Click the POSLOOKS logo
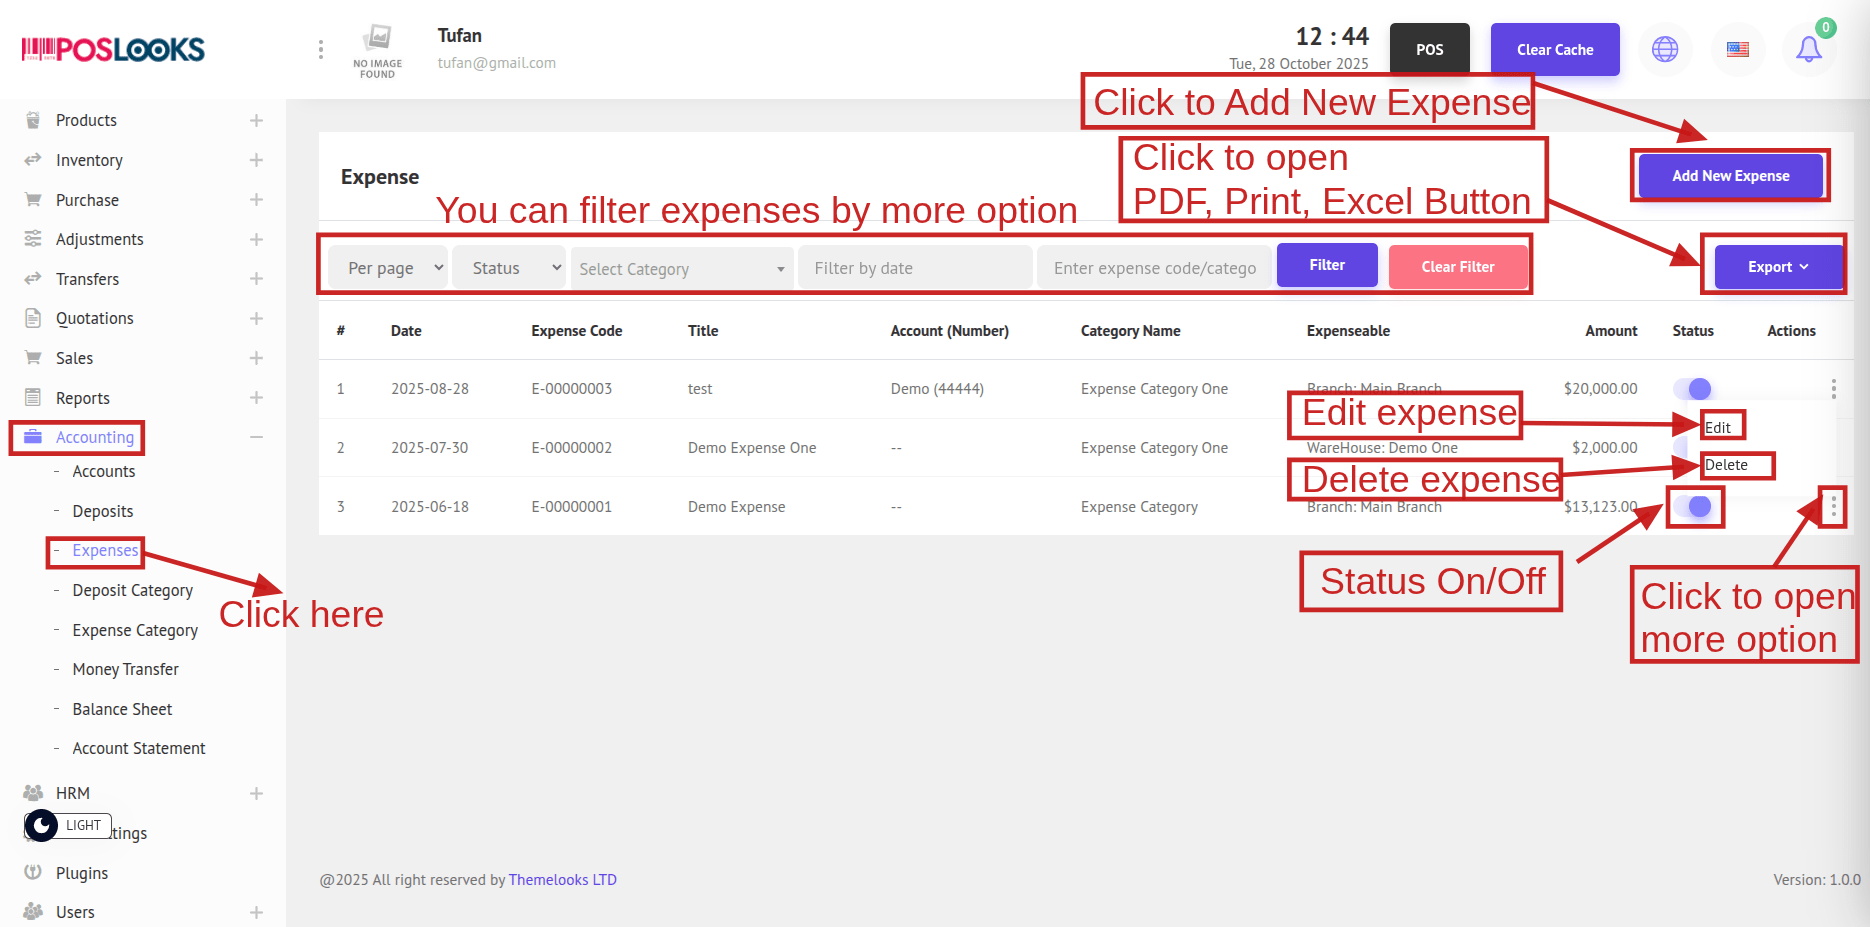 click(113, 49)
